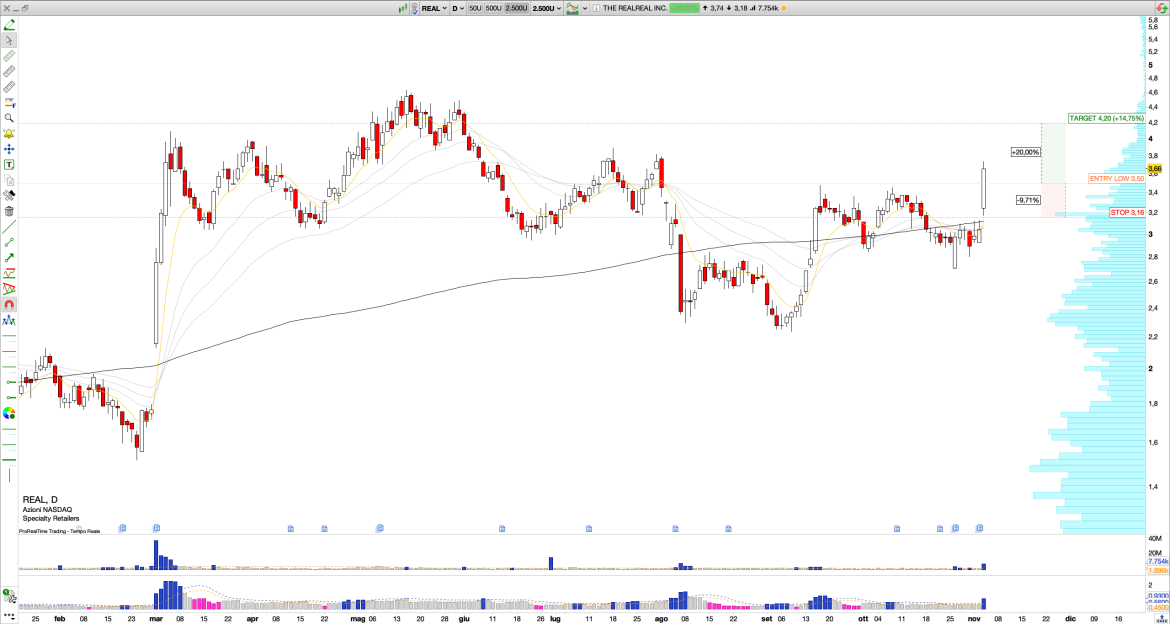Select the pointer tool in the left toolbar
This screenshot has width=1170, height=624.
click(x=8, y=38)
